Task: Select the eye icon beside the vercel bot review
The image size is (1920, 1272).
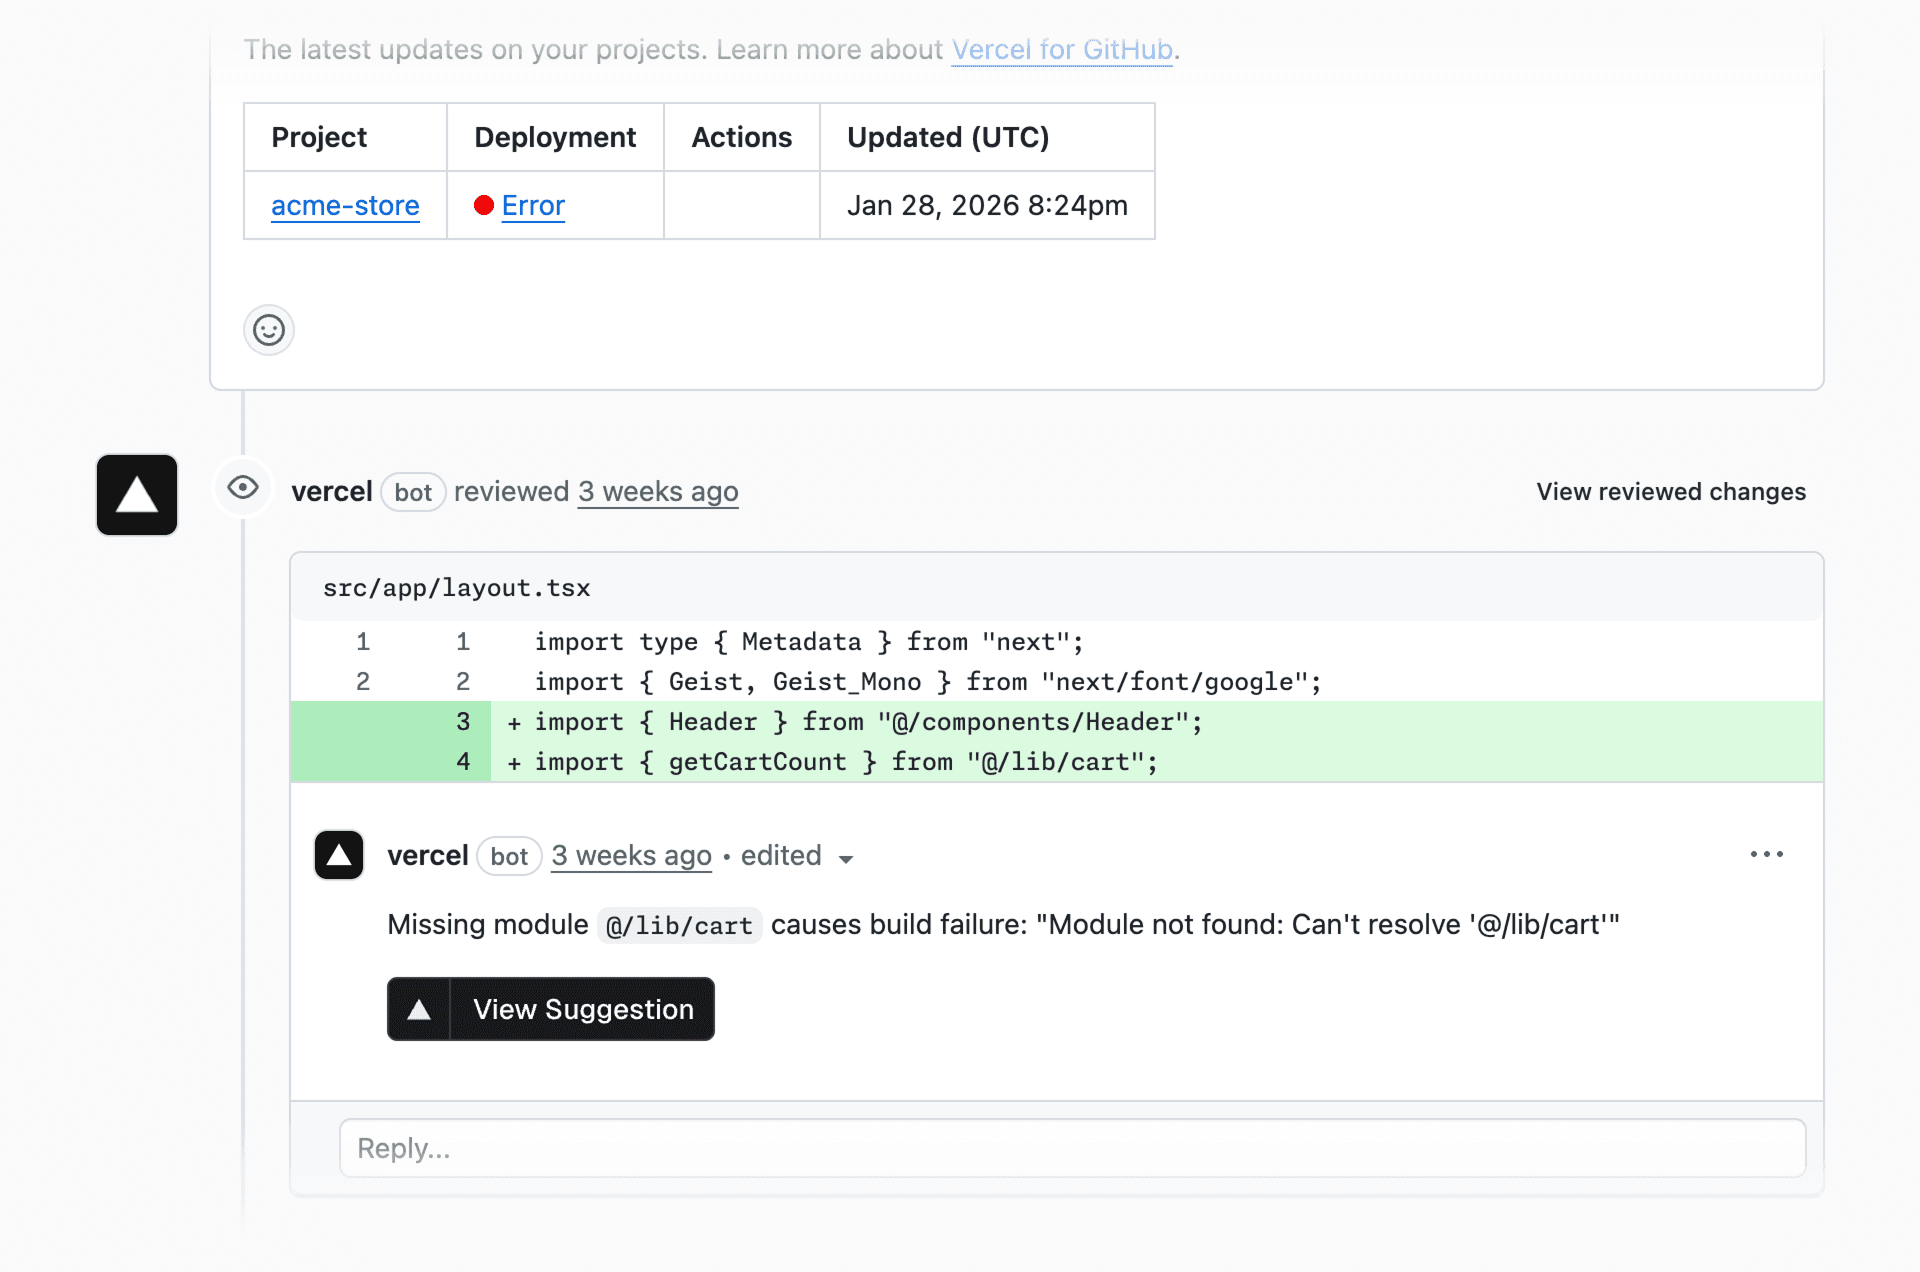Action: (242, 487)
